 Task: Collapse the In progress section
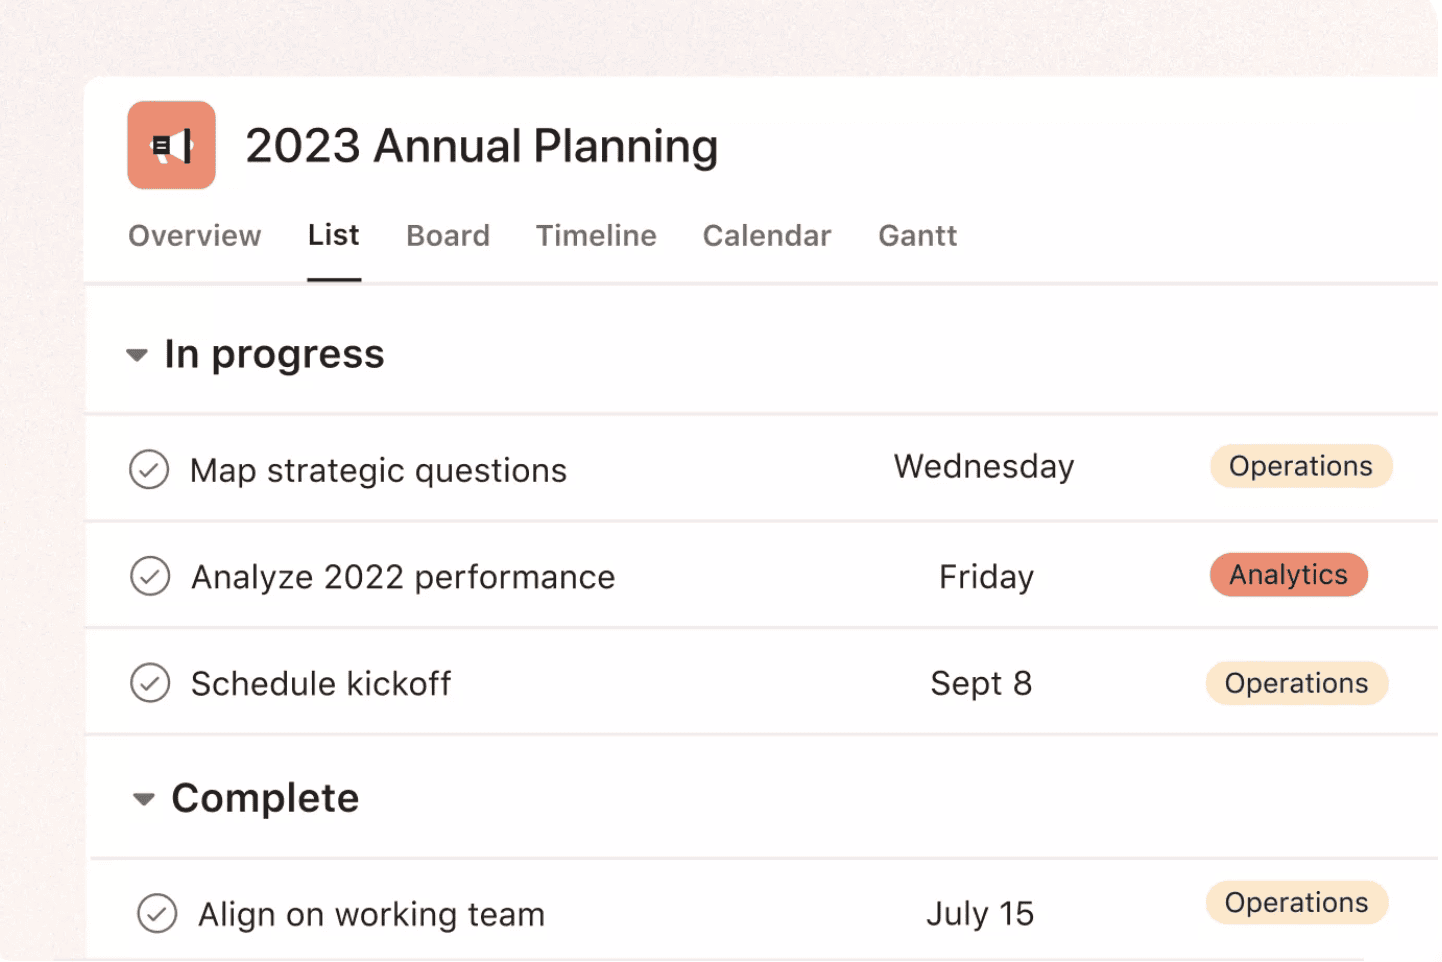137,355
